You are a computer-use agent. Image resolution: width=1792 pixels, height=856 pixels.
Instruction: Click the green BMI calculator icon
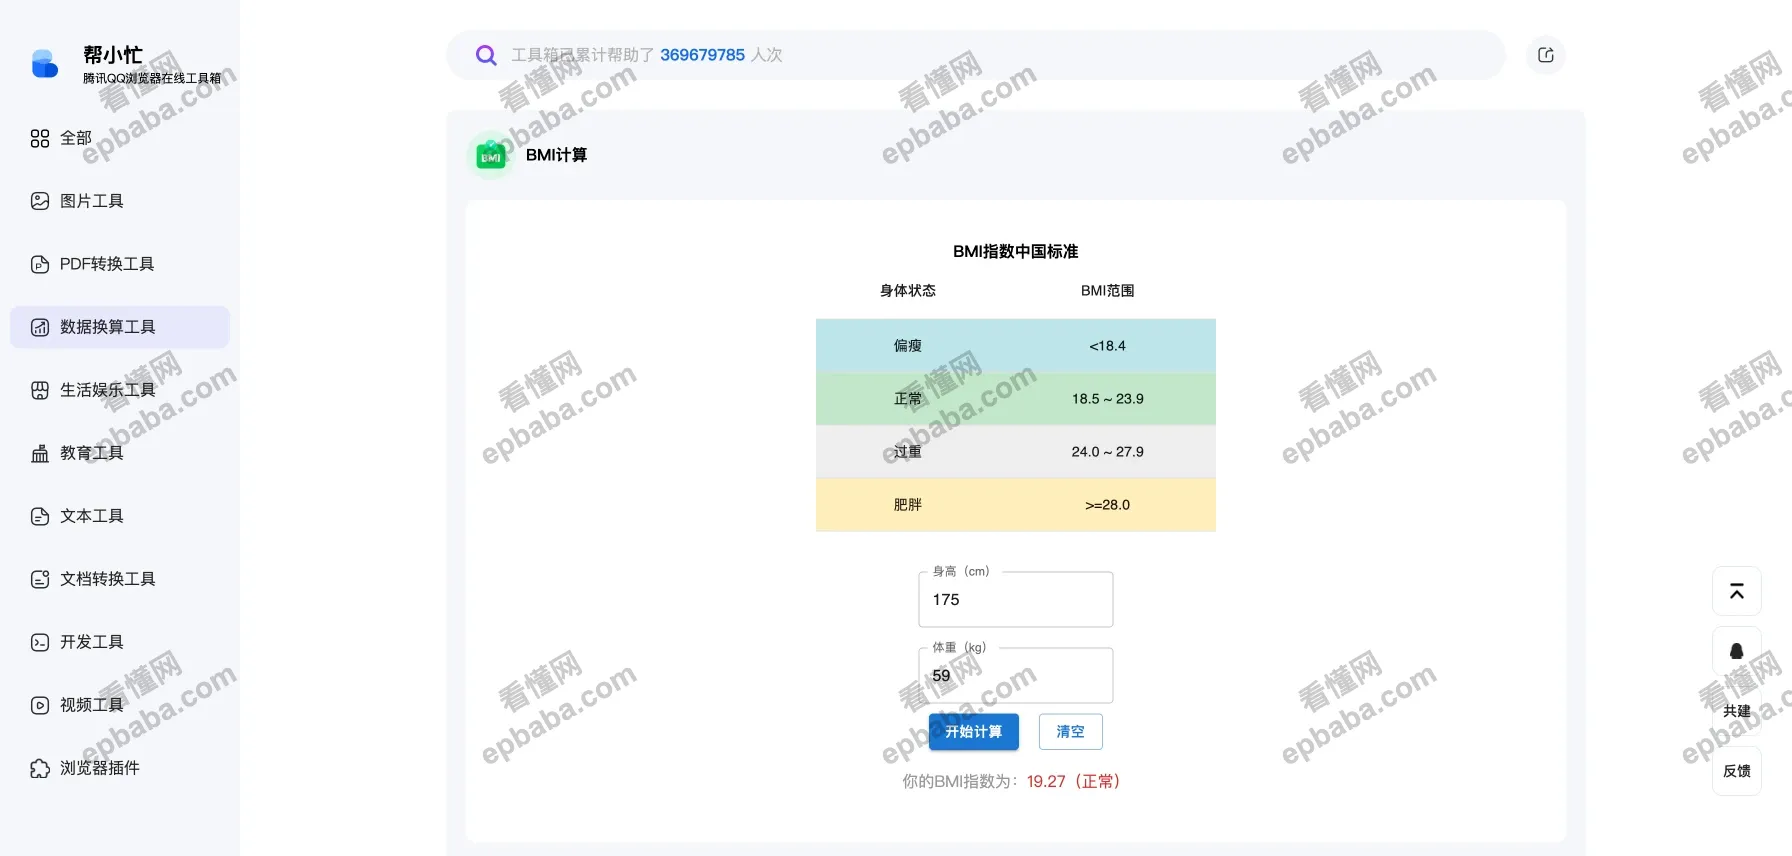(491, 156)
